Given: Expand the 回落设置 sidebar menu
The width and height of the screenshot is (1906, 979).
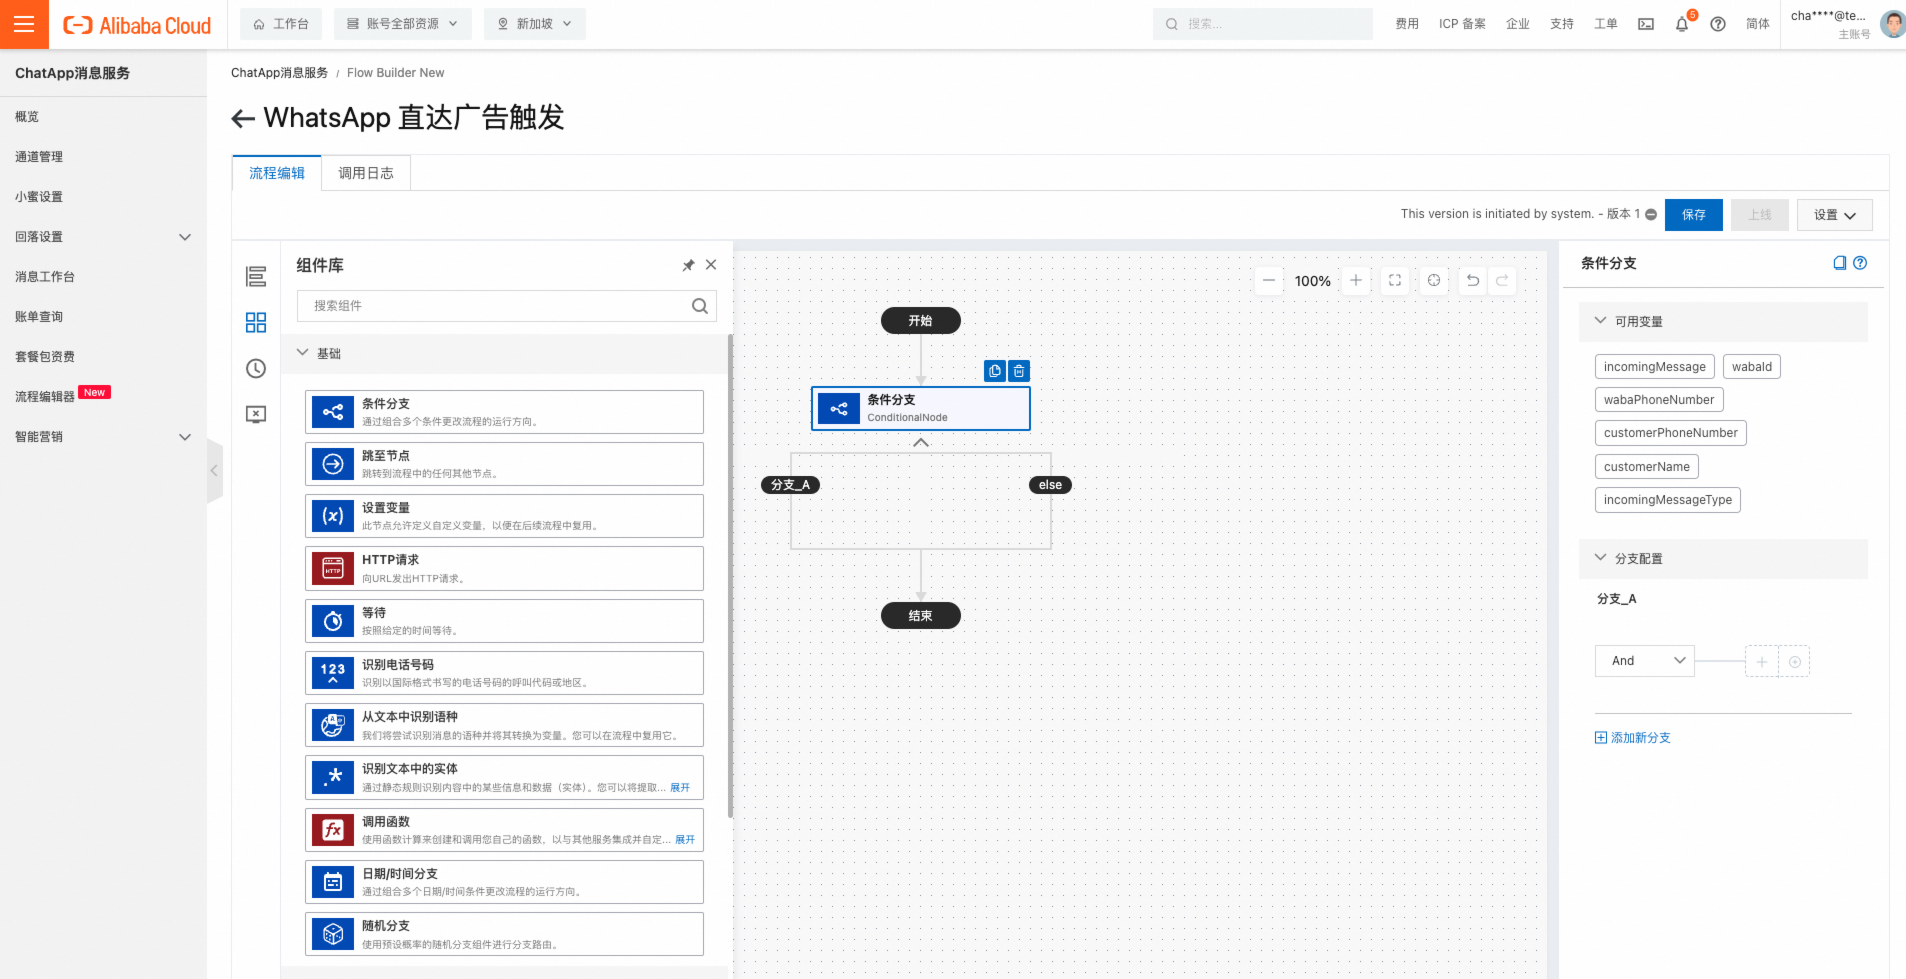Looking at the screenshot, I should [185, 237].
